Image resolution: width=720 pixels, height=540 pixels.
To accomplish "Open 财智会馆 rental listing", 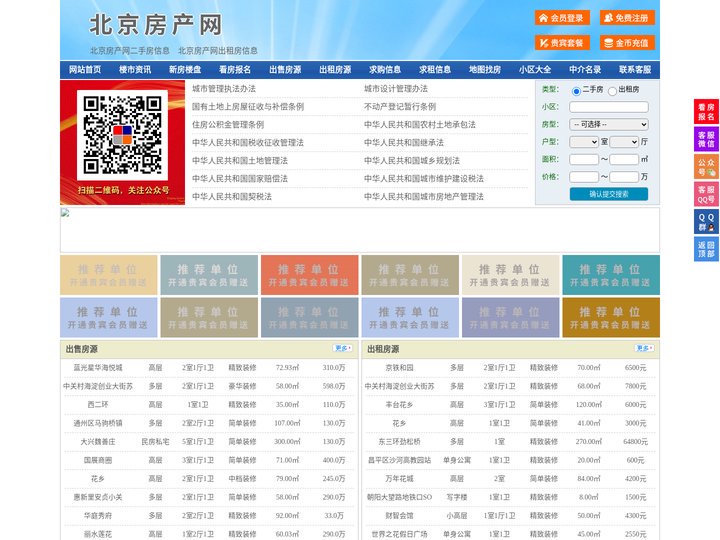I will [399, 516].
